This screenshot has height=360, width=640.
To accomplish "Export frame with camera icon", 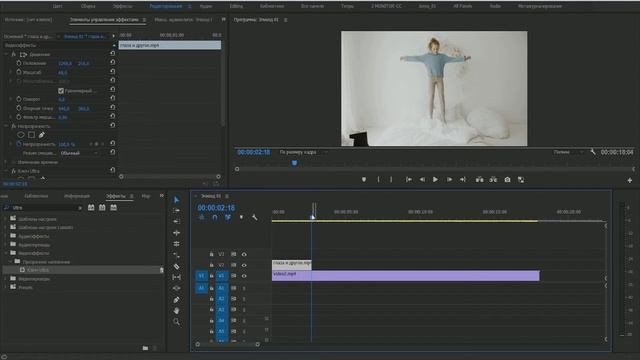I will [507, 180].
